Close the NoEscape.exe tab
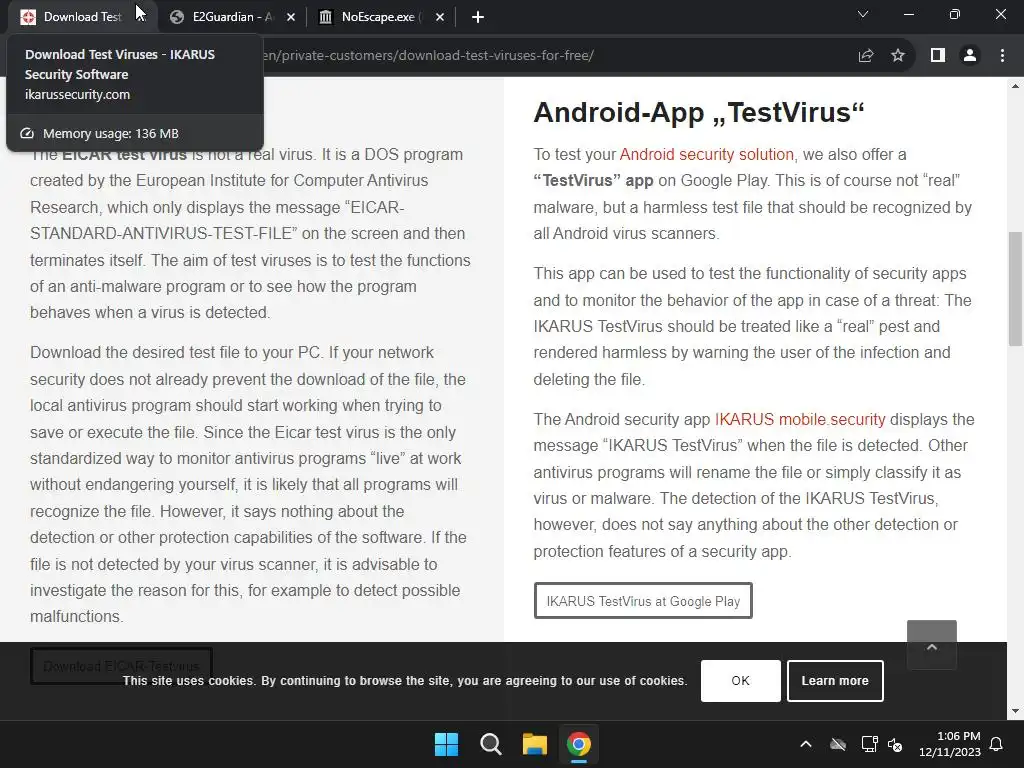The width and height of the screenshot is (1024, 768). [x=440, y=17]
